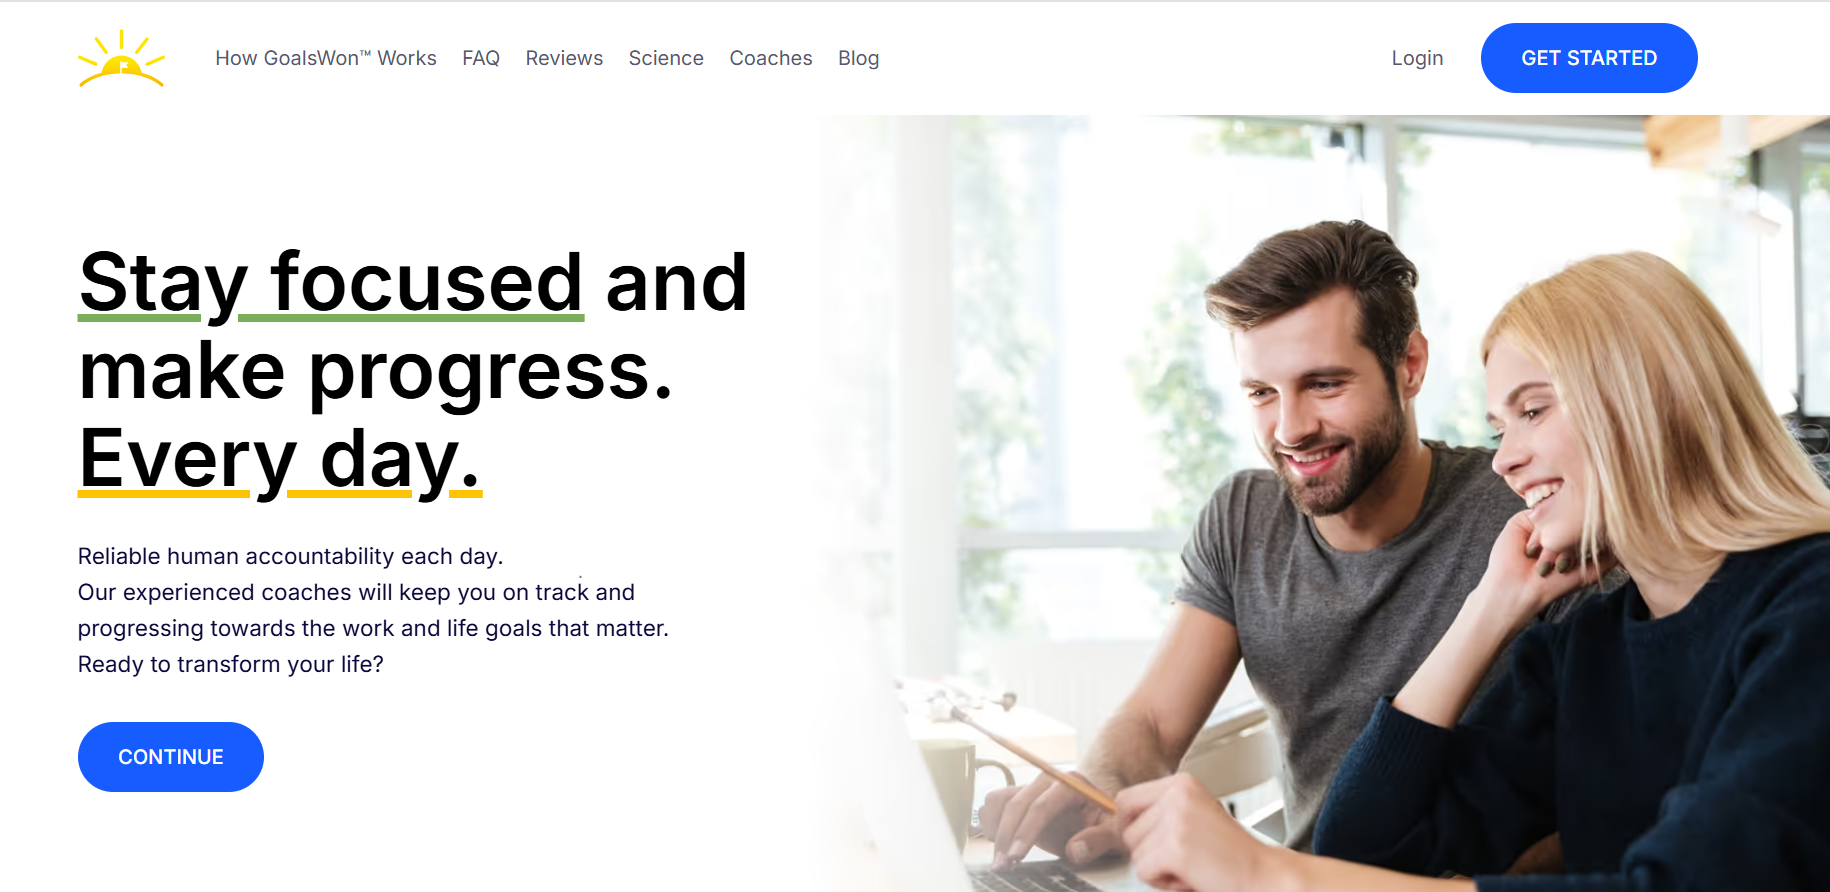Click the blue CONTINUE button
Viewport: 1830px width, 892px height.
[171, 757]
